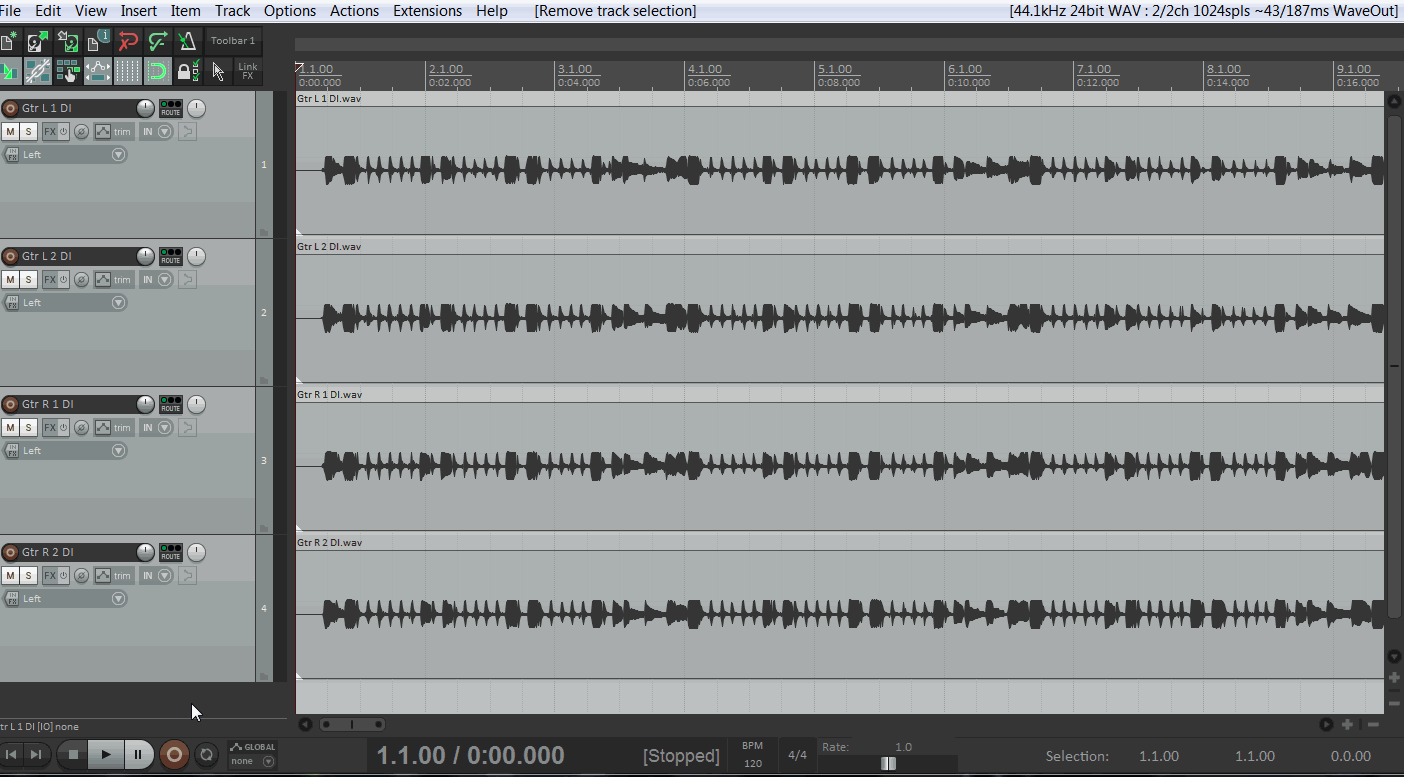Open the Insert menu

[138, 11]
